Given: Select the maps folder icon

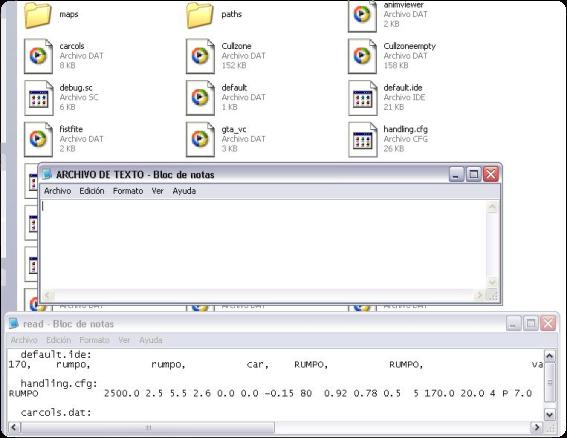Looking at the screenshot, I should tap(38, 15).
